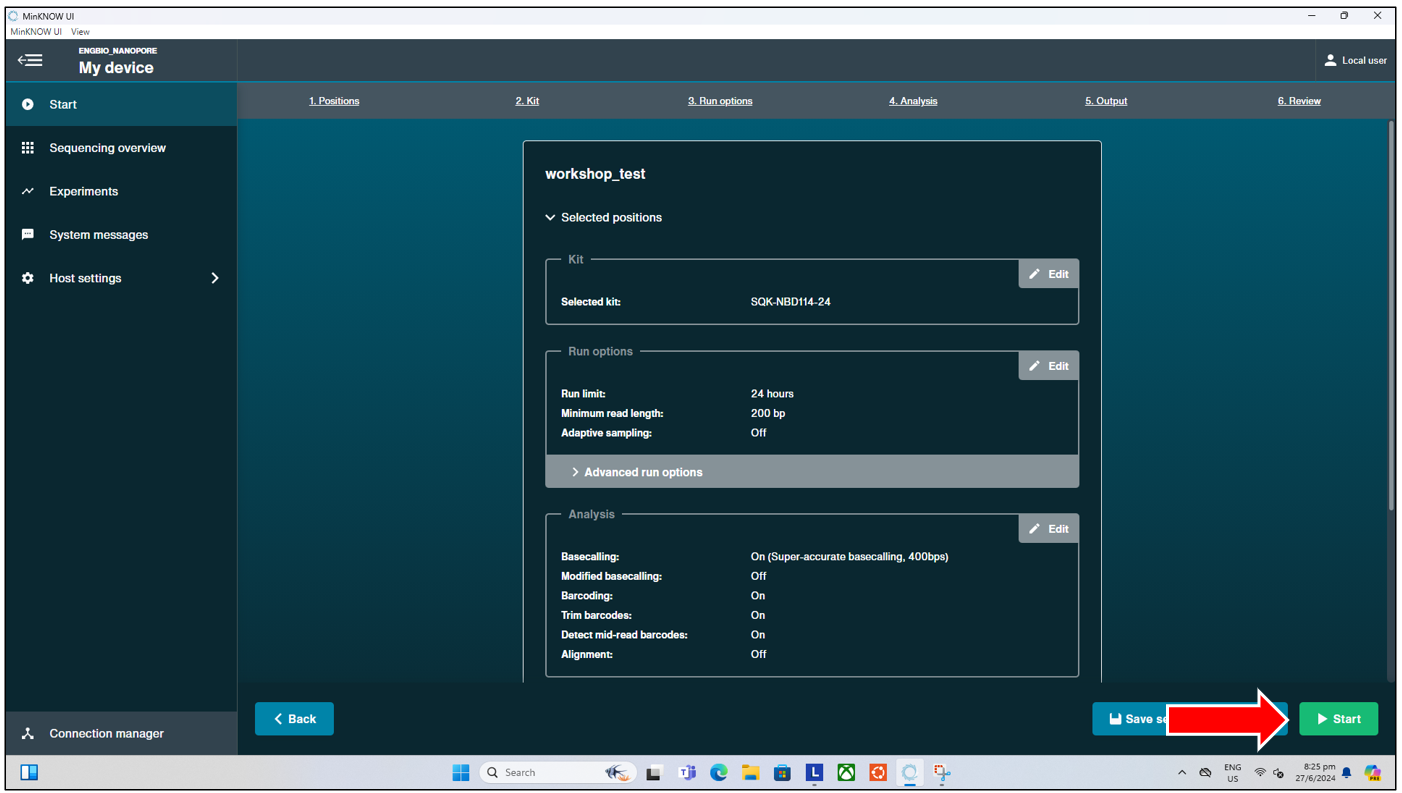
Task: Open Connection manager
Action: pos(121,733)
